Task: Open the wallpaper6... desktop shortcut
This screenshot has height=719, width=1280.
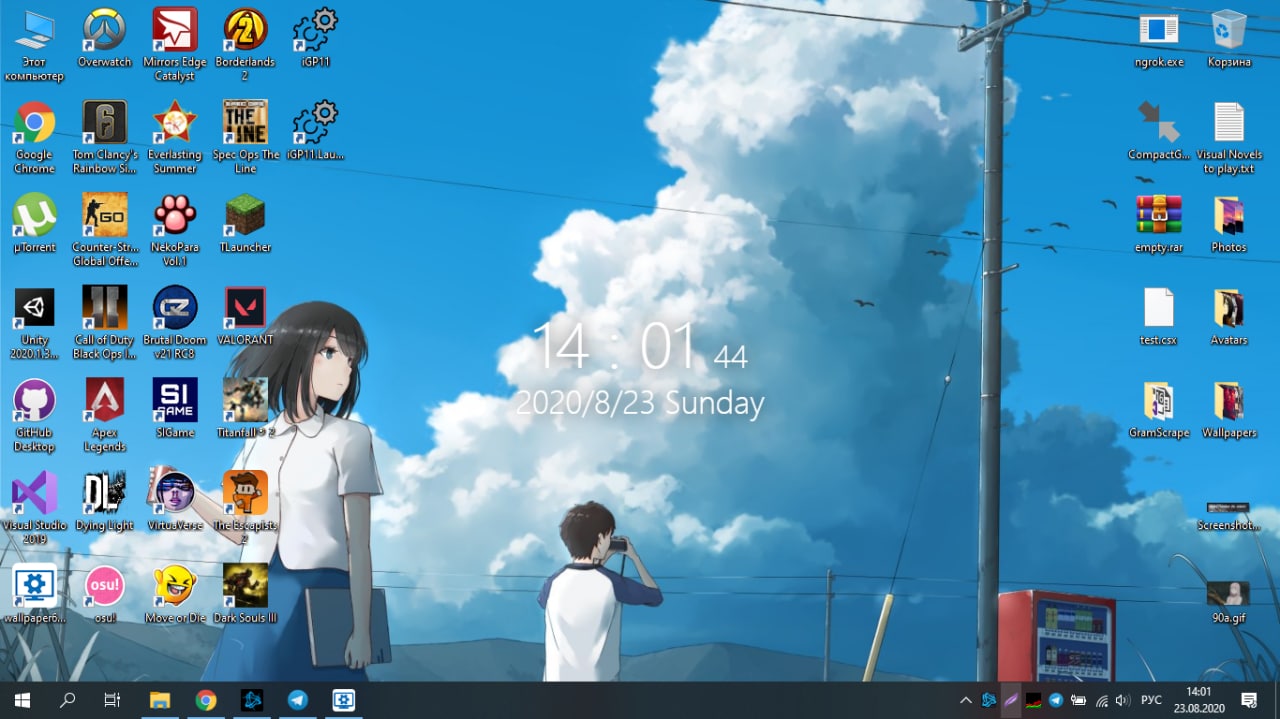Action: coord(34,593)
